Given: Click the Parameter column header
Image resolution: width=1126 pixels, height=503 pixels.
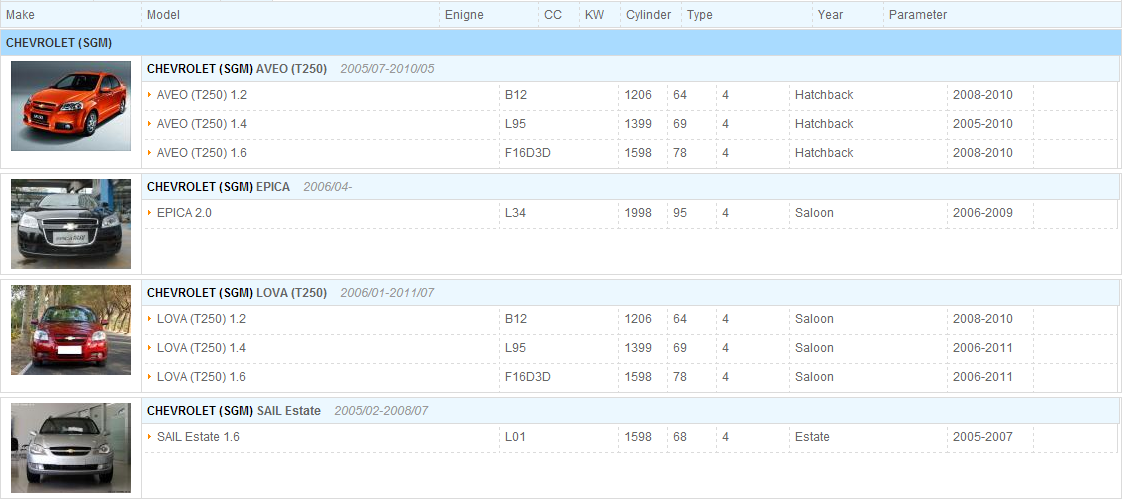Looking at the screenshot, I should pyautogui.click(x=918, y=14).
